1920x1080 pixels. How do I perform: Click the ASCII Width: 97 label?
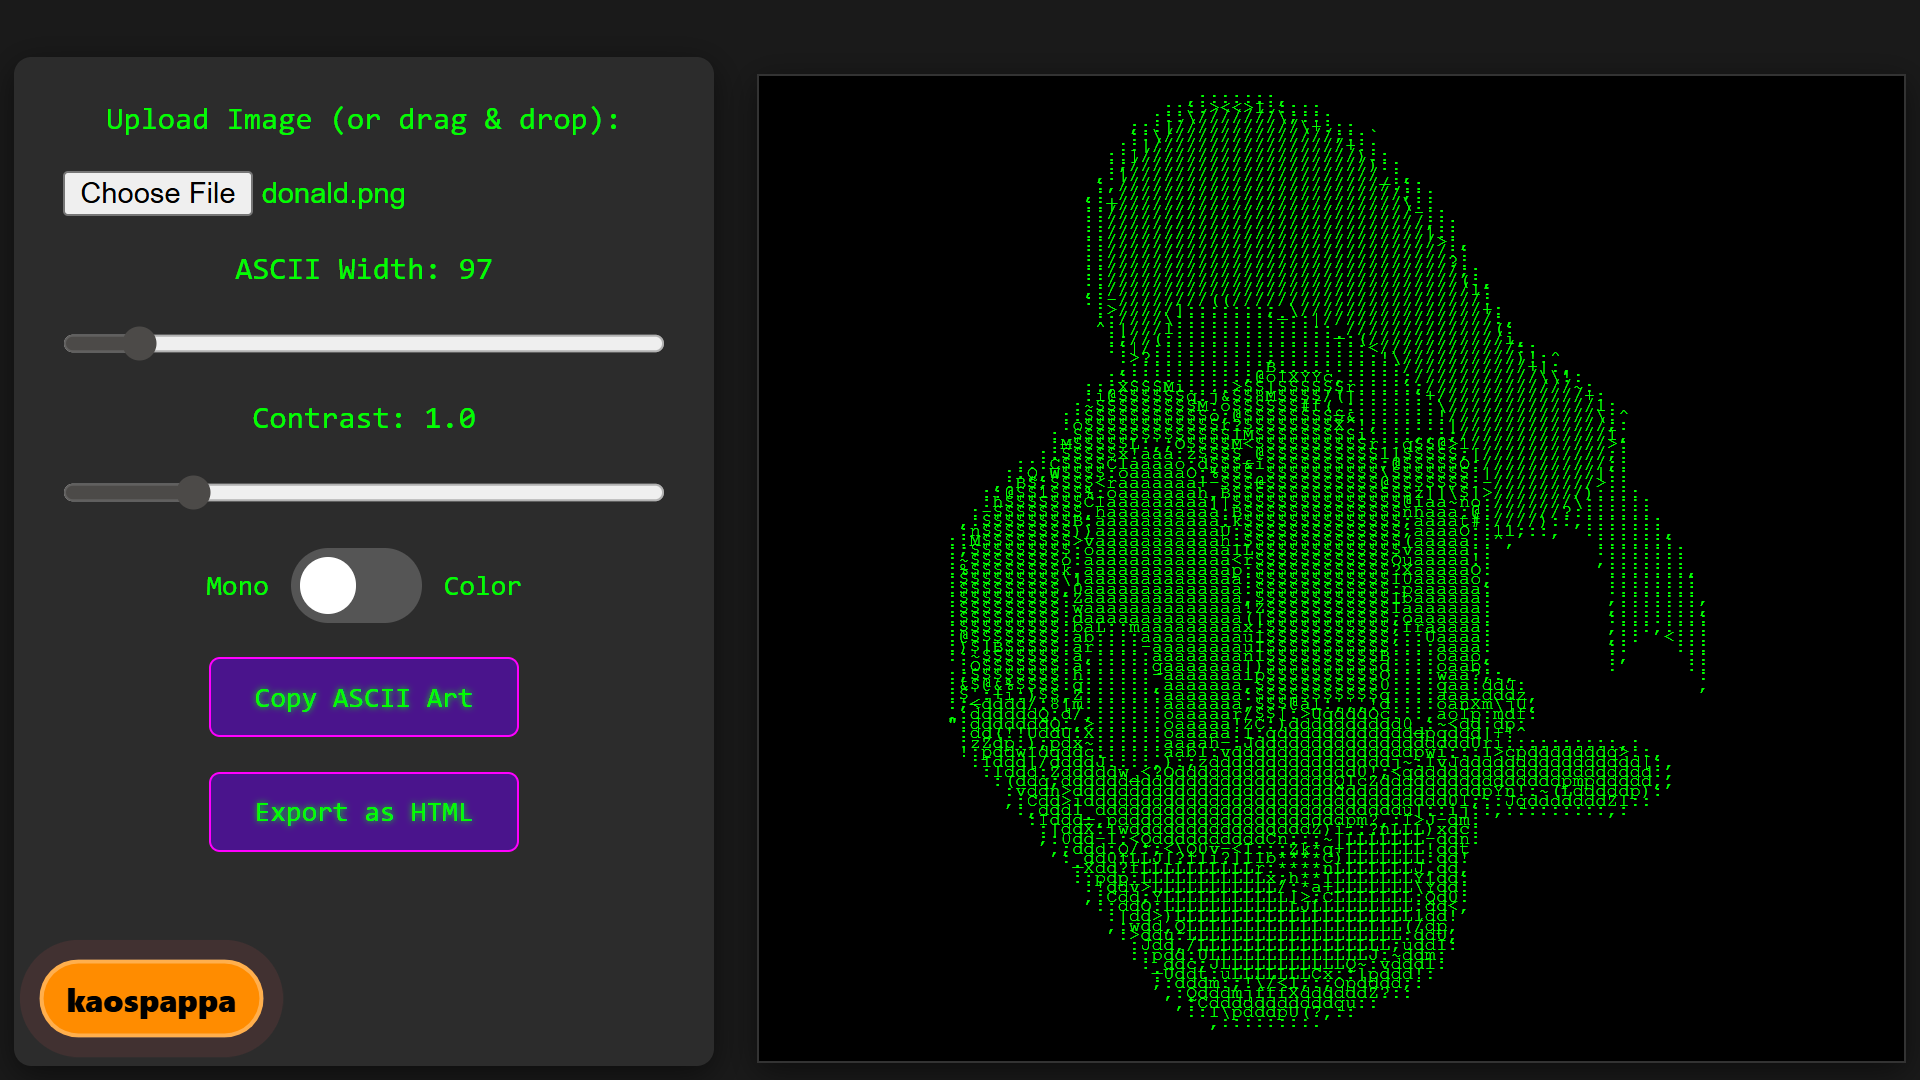click(363, 270)
